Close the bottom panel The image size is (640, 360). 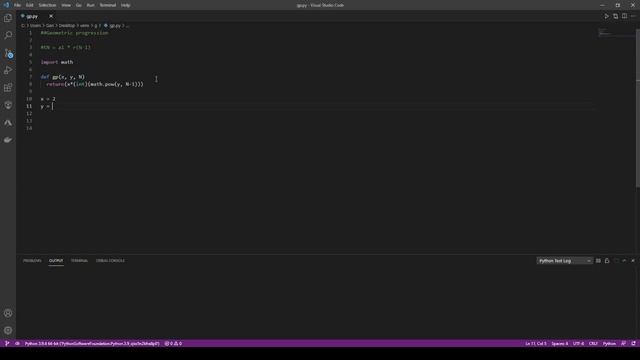tap(633, 261)
